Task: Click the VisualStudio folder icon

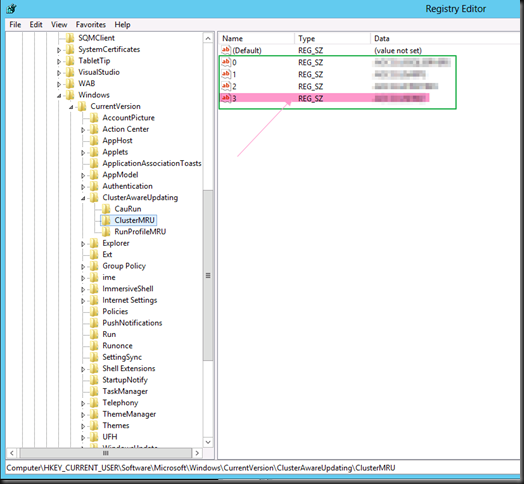Action: pyautogui.click(x=70, y=72)
